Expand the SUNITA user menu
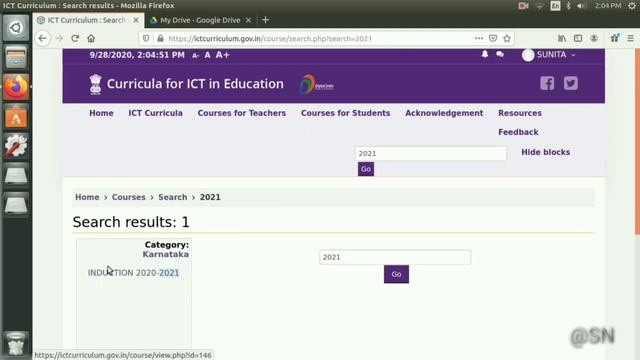Viewport: 640px width, 360px height. (549, 55)
